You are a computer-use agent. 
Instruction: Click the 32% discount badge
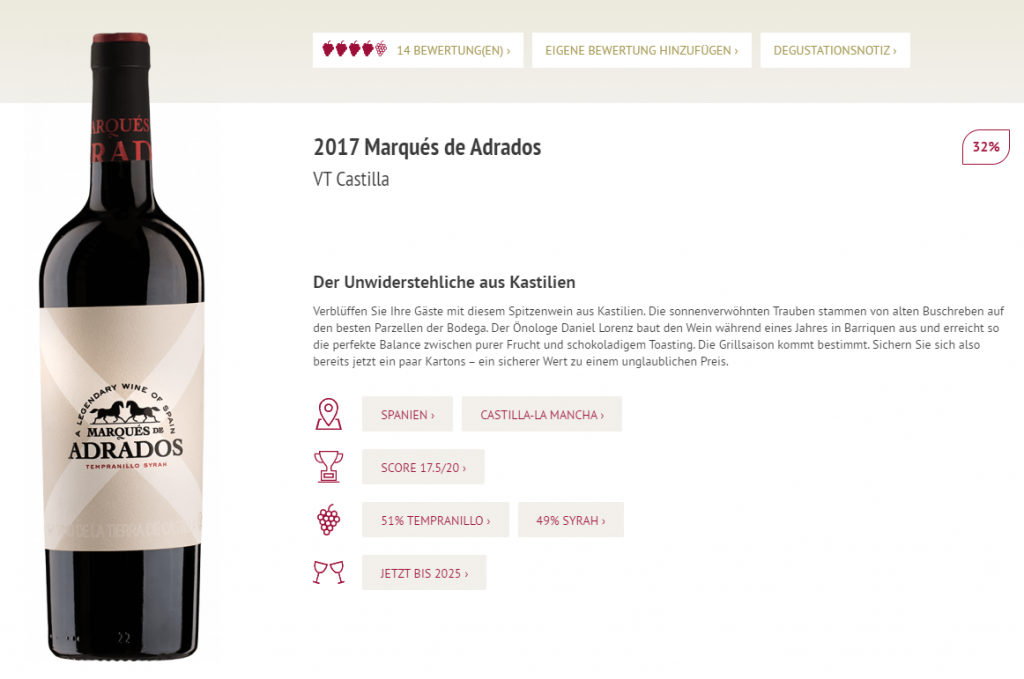(x=985, y=147)
